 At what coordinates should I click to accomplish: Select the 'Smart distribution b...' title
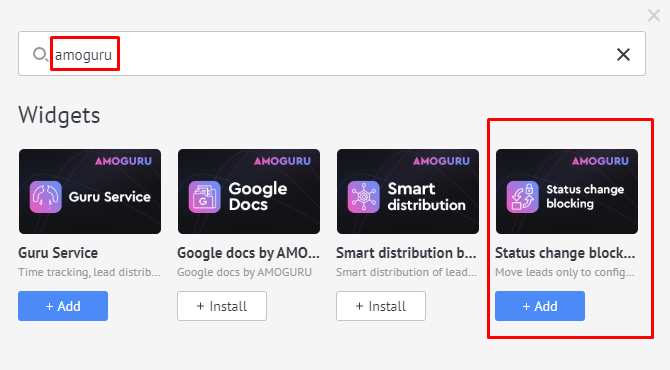[x=406, y=253]
